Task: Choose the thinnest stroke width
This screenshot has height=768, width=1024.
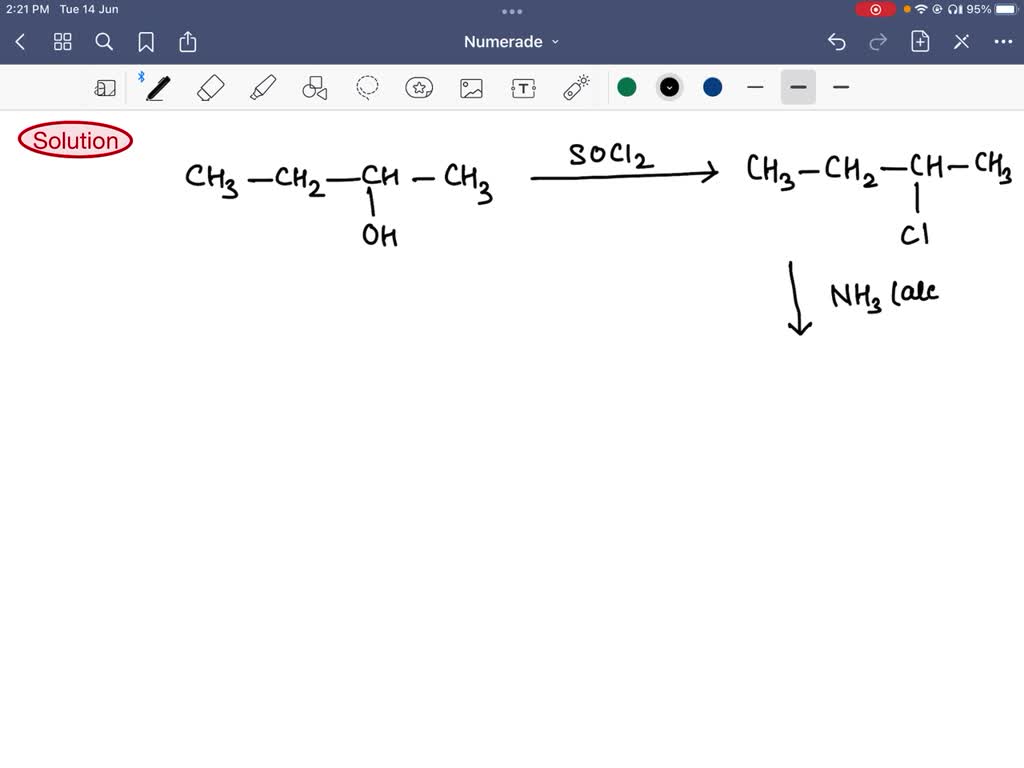Action: tap(755, 87)
